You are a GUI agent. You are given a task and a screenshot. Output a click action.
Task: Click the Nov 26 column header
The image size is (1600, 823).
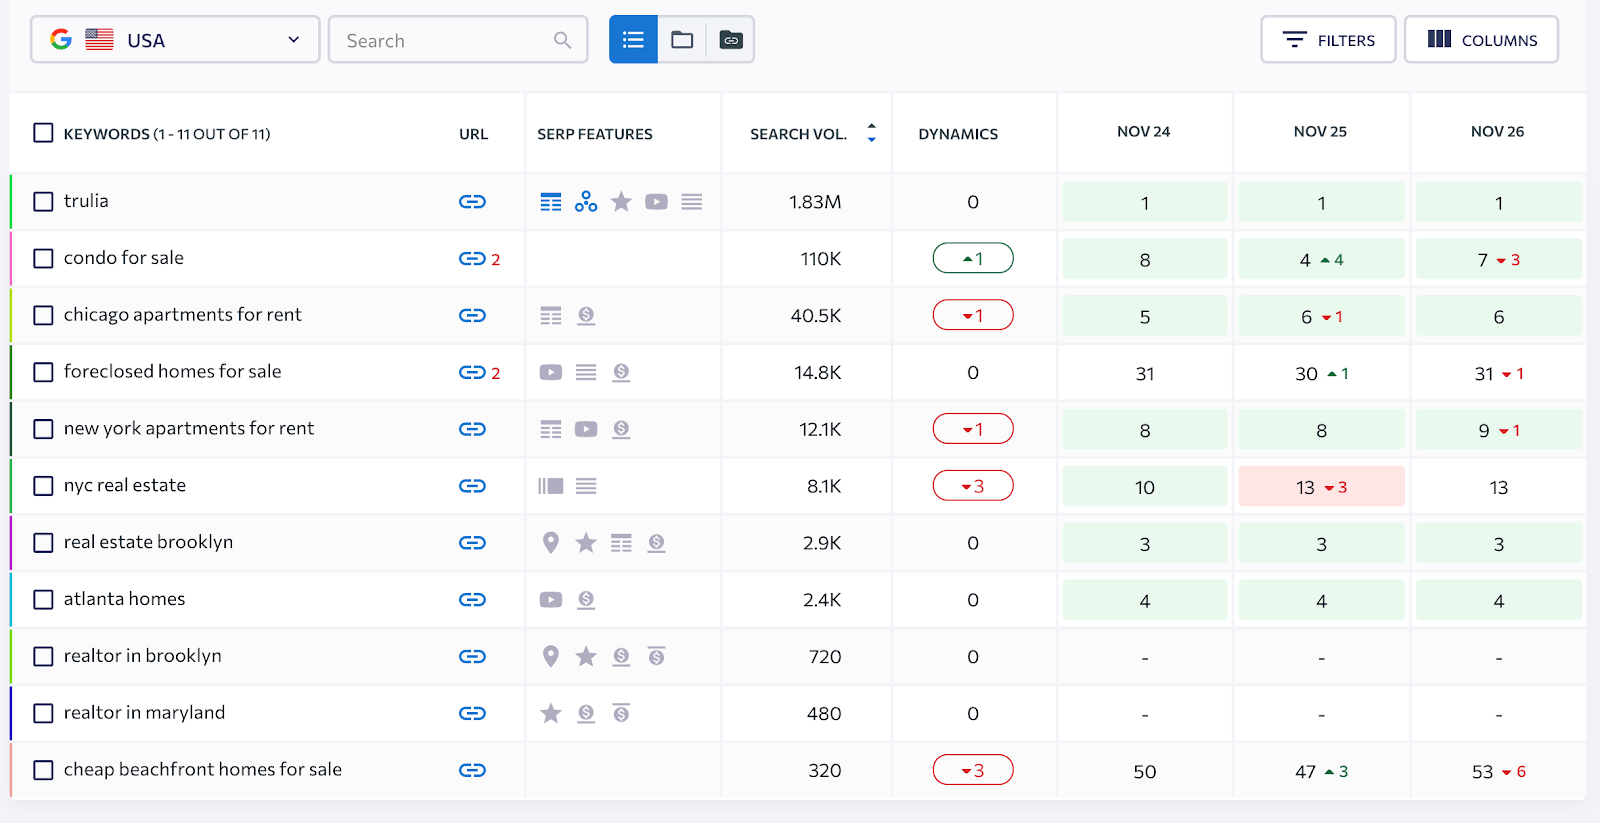click(1498, 131)
